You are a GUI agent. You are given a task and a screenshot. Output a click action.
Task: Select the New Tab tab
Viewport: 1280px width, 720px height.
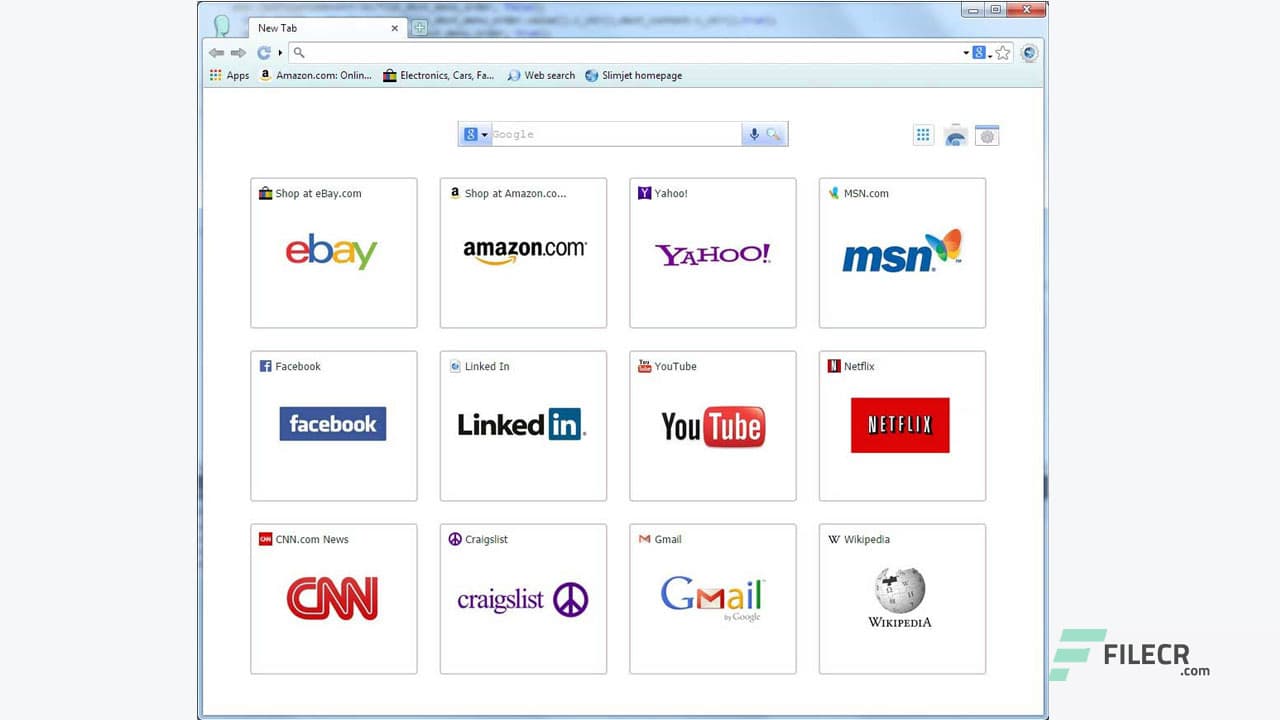pyautogui.click(x=300, y=28)
